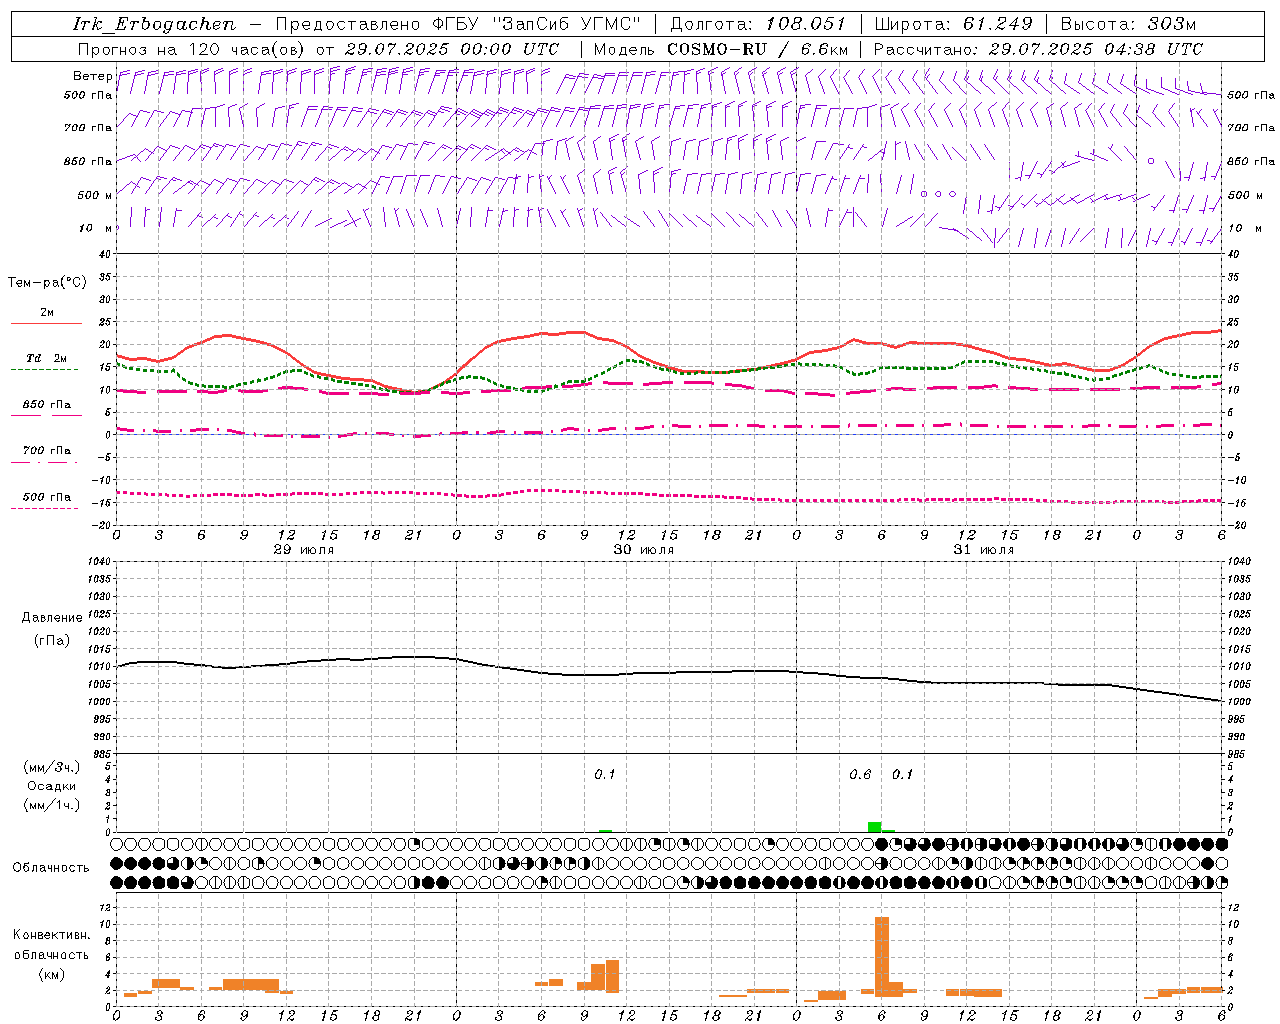Click the '(гПа)' unit label under Давление
This screenshot has height=1024, width=1280.
coord(51,640)
